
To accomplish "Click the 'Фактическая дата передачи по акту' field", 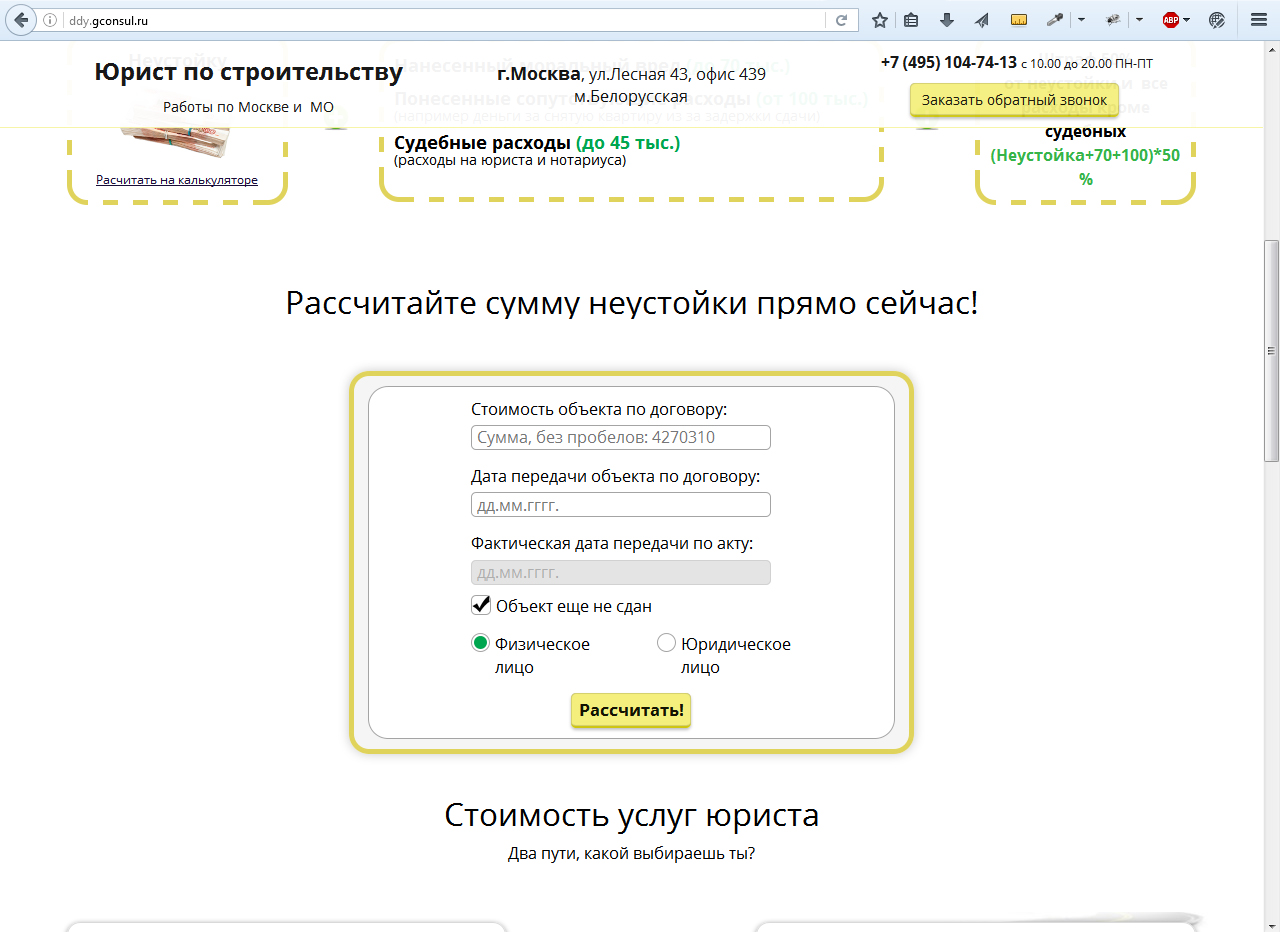I will 620,572.
